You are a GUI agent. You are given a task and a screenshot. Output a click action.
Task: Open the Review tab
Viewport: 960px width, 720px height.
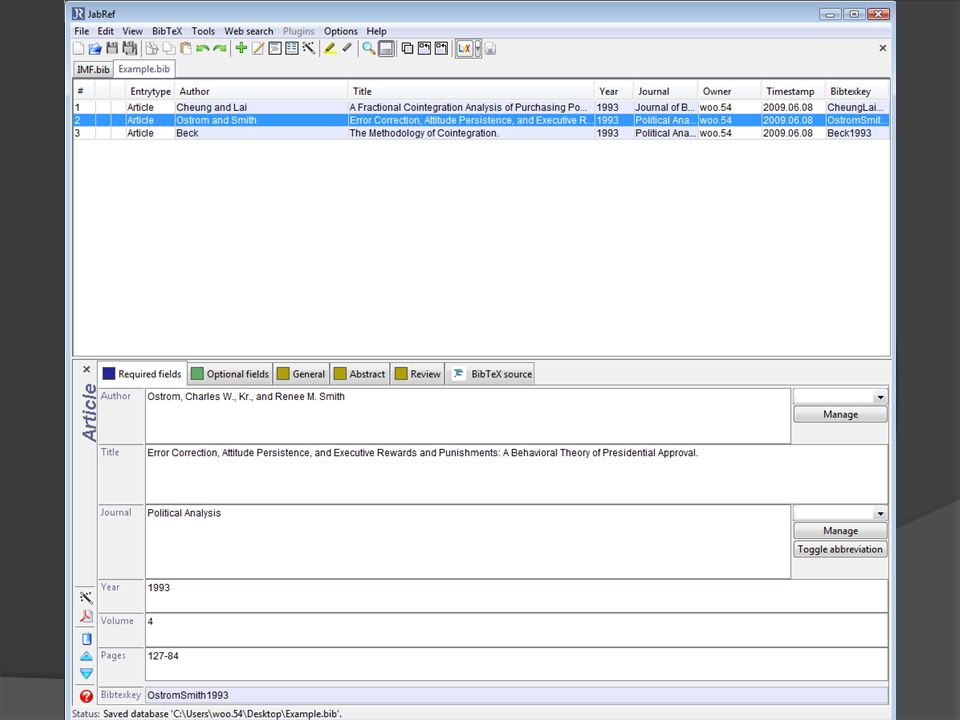click(418, 374)
